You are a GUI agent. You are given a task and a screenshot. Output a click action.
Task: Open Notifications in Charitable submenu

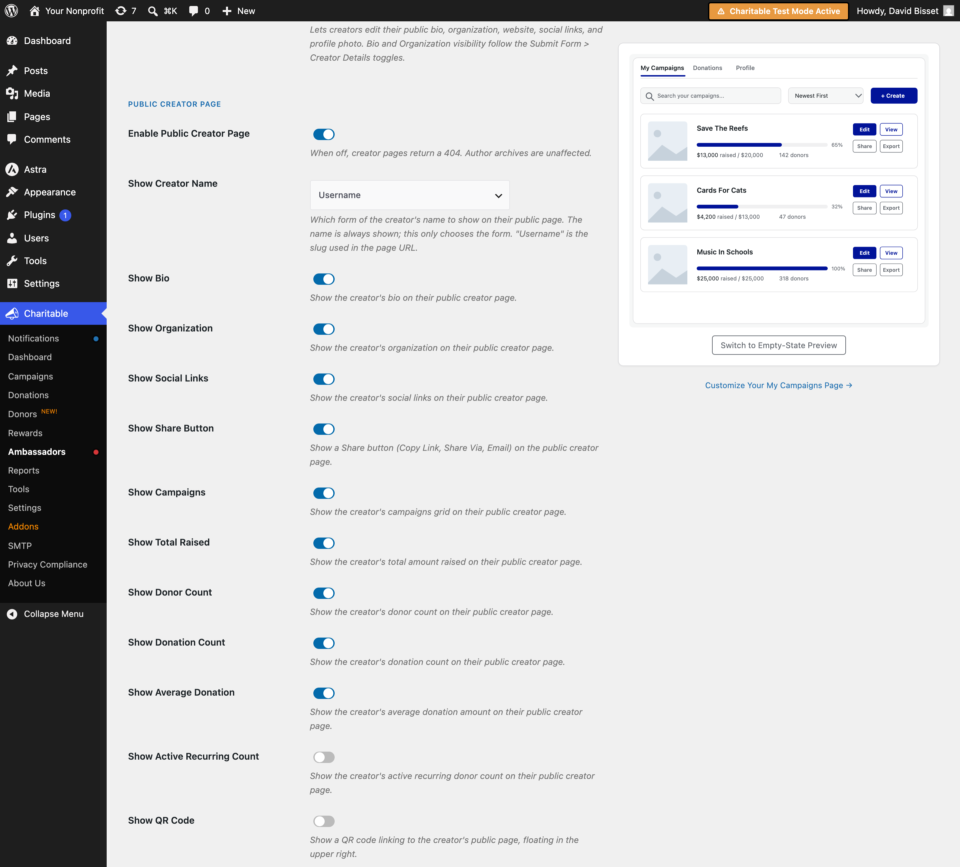(34, 339)
